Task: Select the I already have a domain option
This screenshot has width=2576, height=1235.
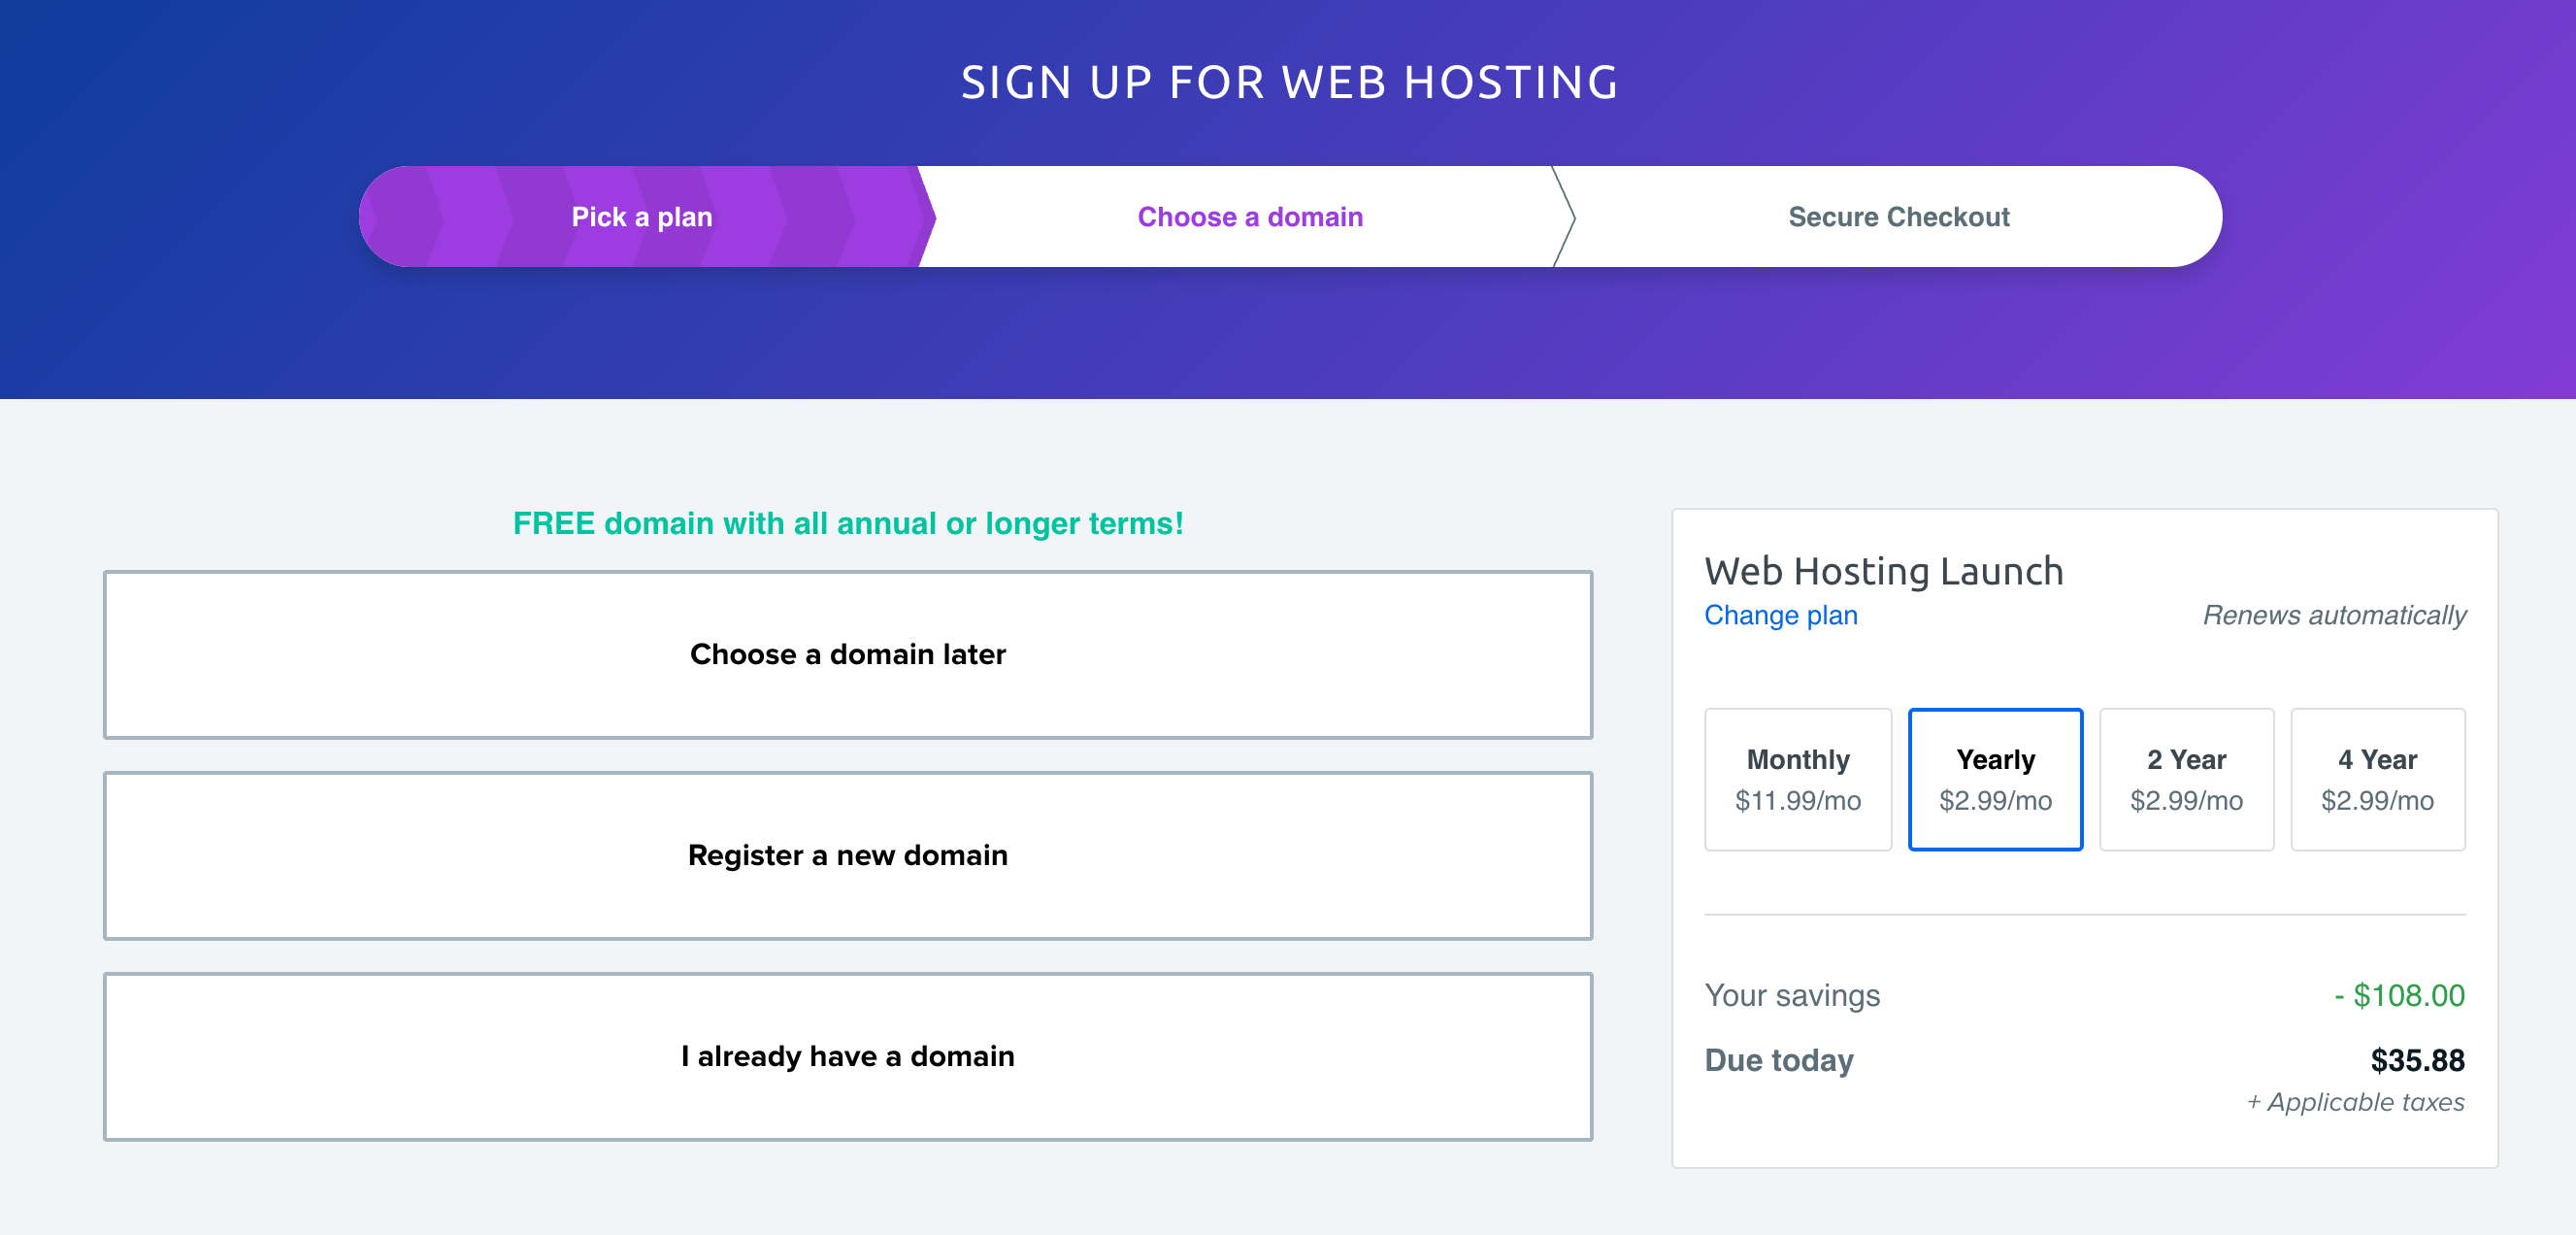Action: 847,1056
